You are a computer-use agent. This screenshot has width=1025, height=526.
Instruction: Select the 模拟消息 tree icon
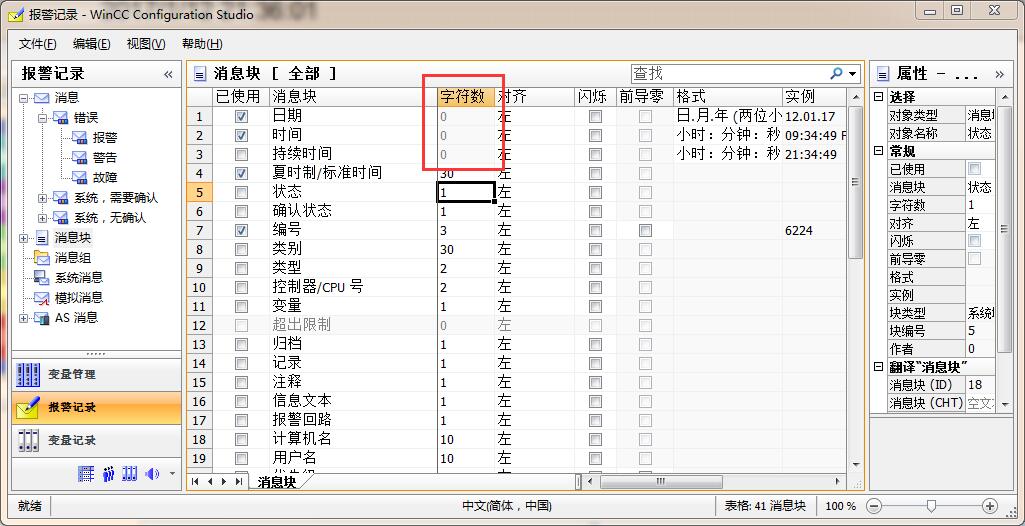[42, 297]
